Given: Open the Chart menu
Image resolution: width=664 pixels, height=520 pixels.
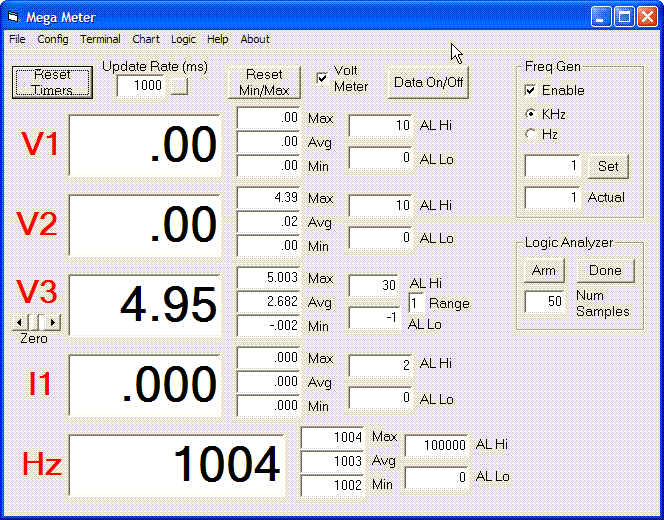Looking at the screenshot, I should click(x=146, y=39).
